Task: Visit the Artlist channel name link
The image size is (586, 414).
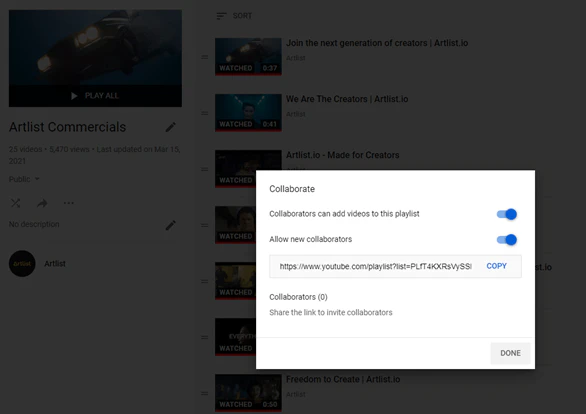Action: tap(55, 263)
